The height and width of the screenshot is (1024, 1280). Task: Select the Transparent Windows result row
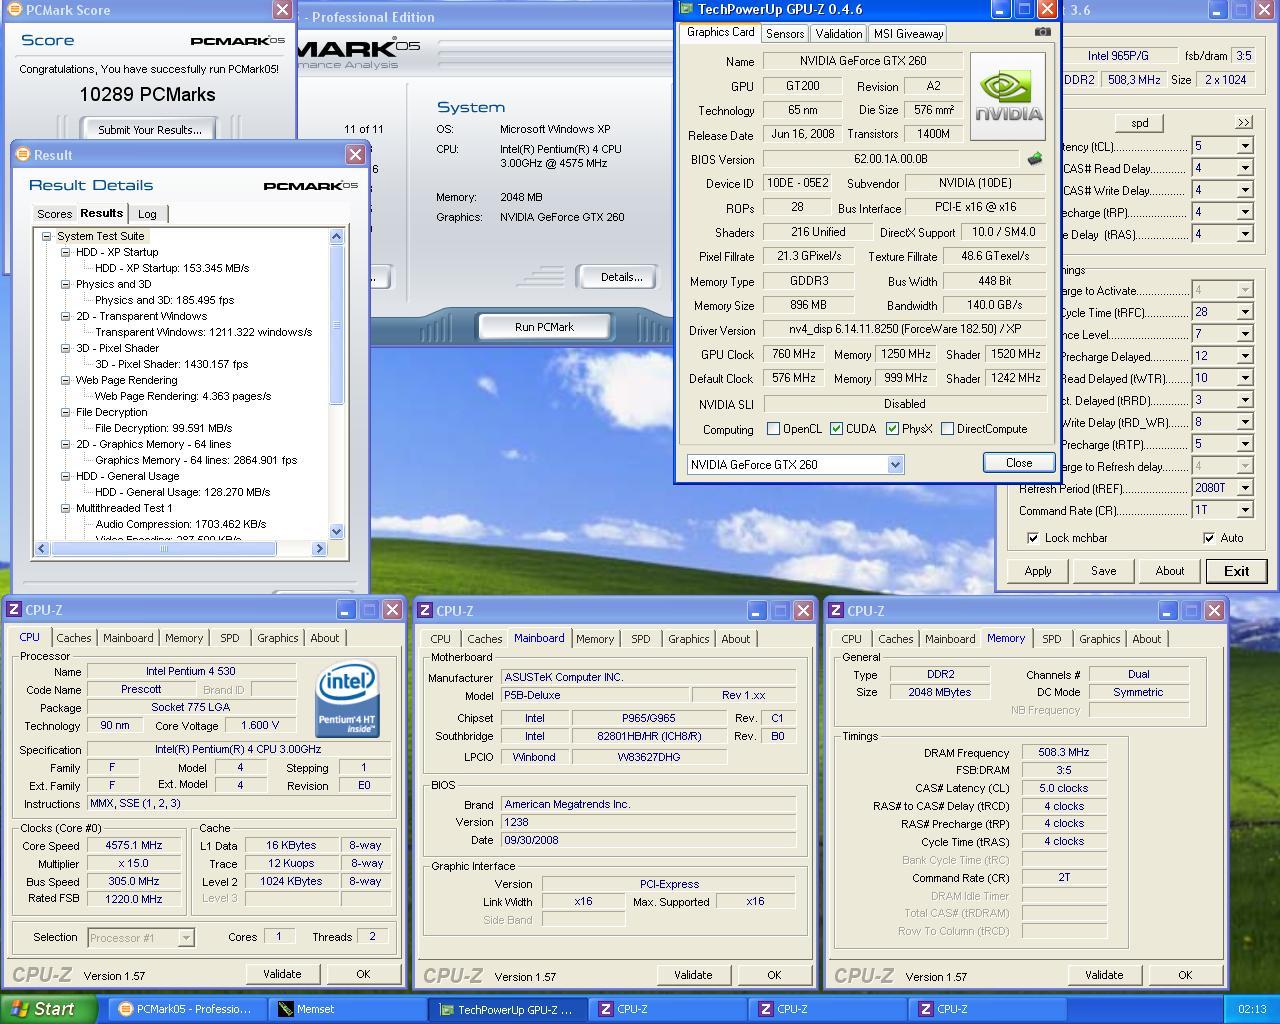click(x=203, y=332)
